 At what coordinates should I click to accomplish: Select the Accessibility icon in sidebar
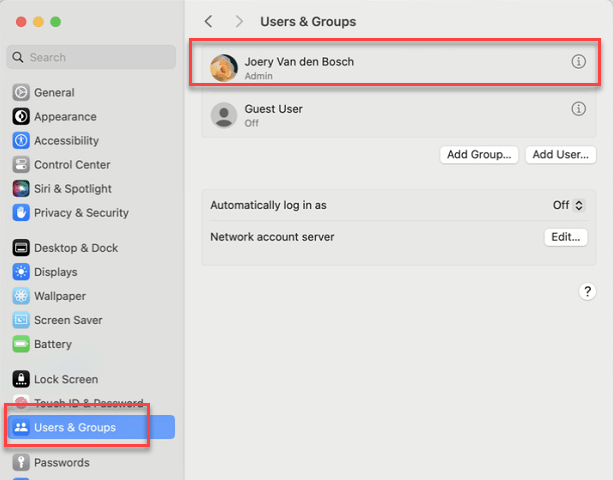click(21, 141)
